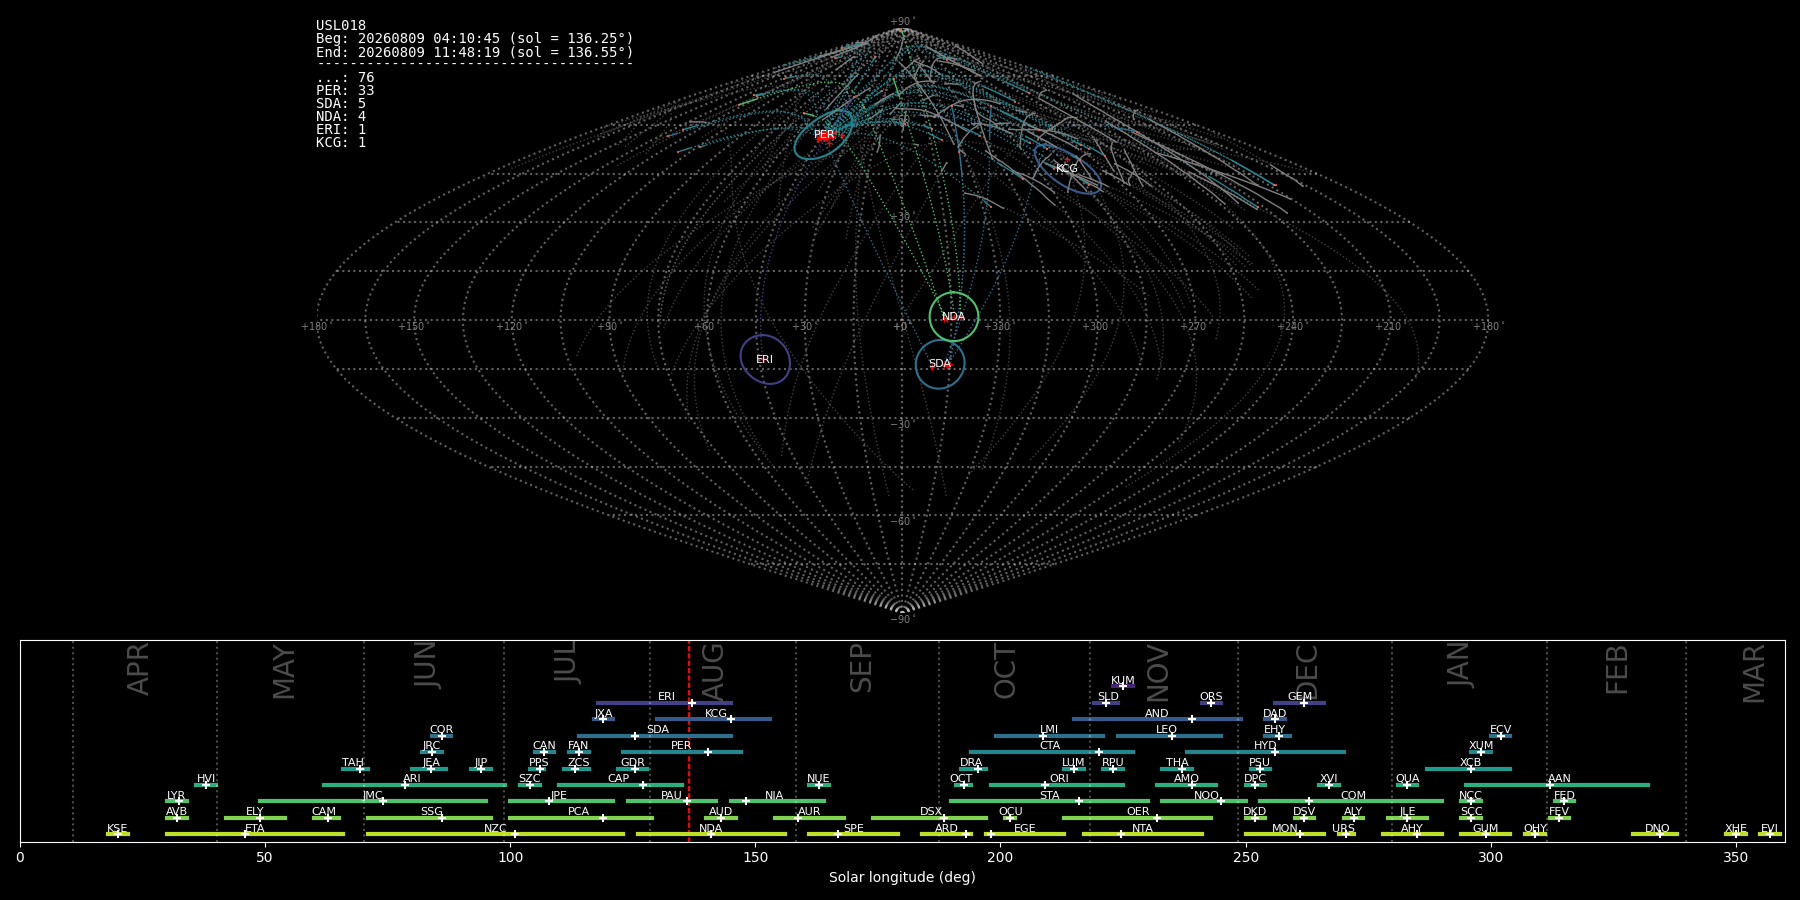Click the LYR shower label in the timeline
1800x900 pixels.
tap(176, 796)
